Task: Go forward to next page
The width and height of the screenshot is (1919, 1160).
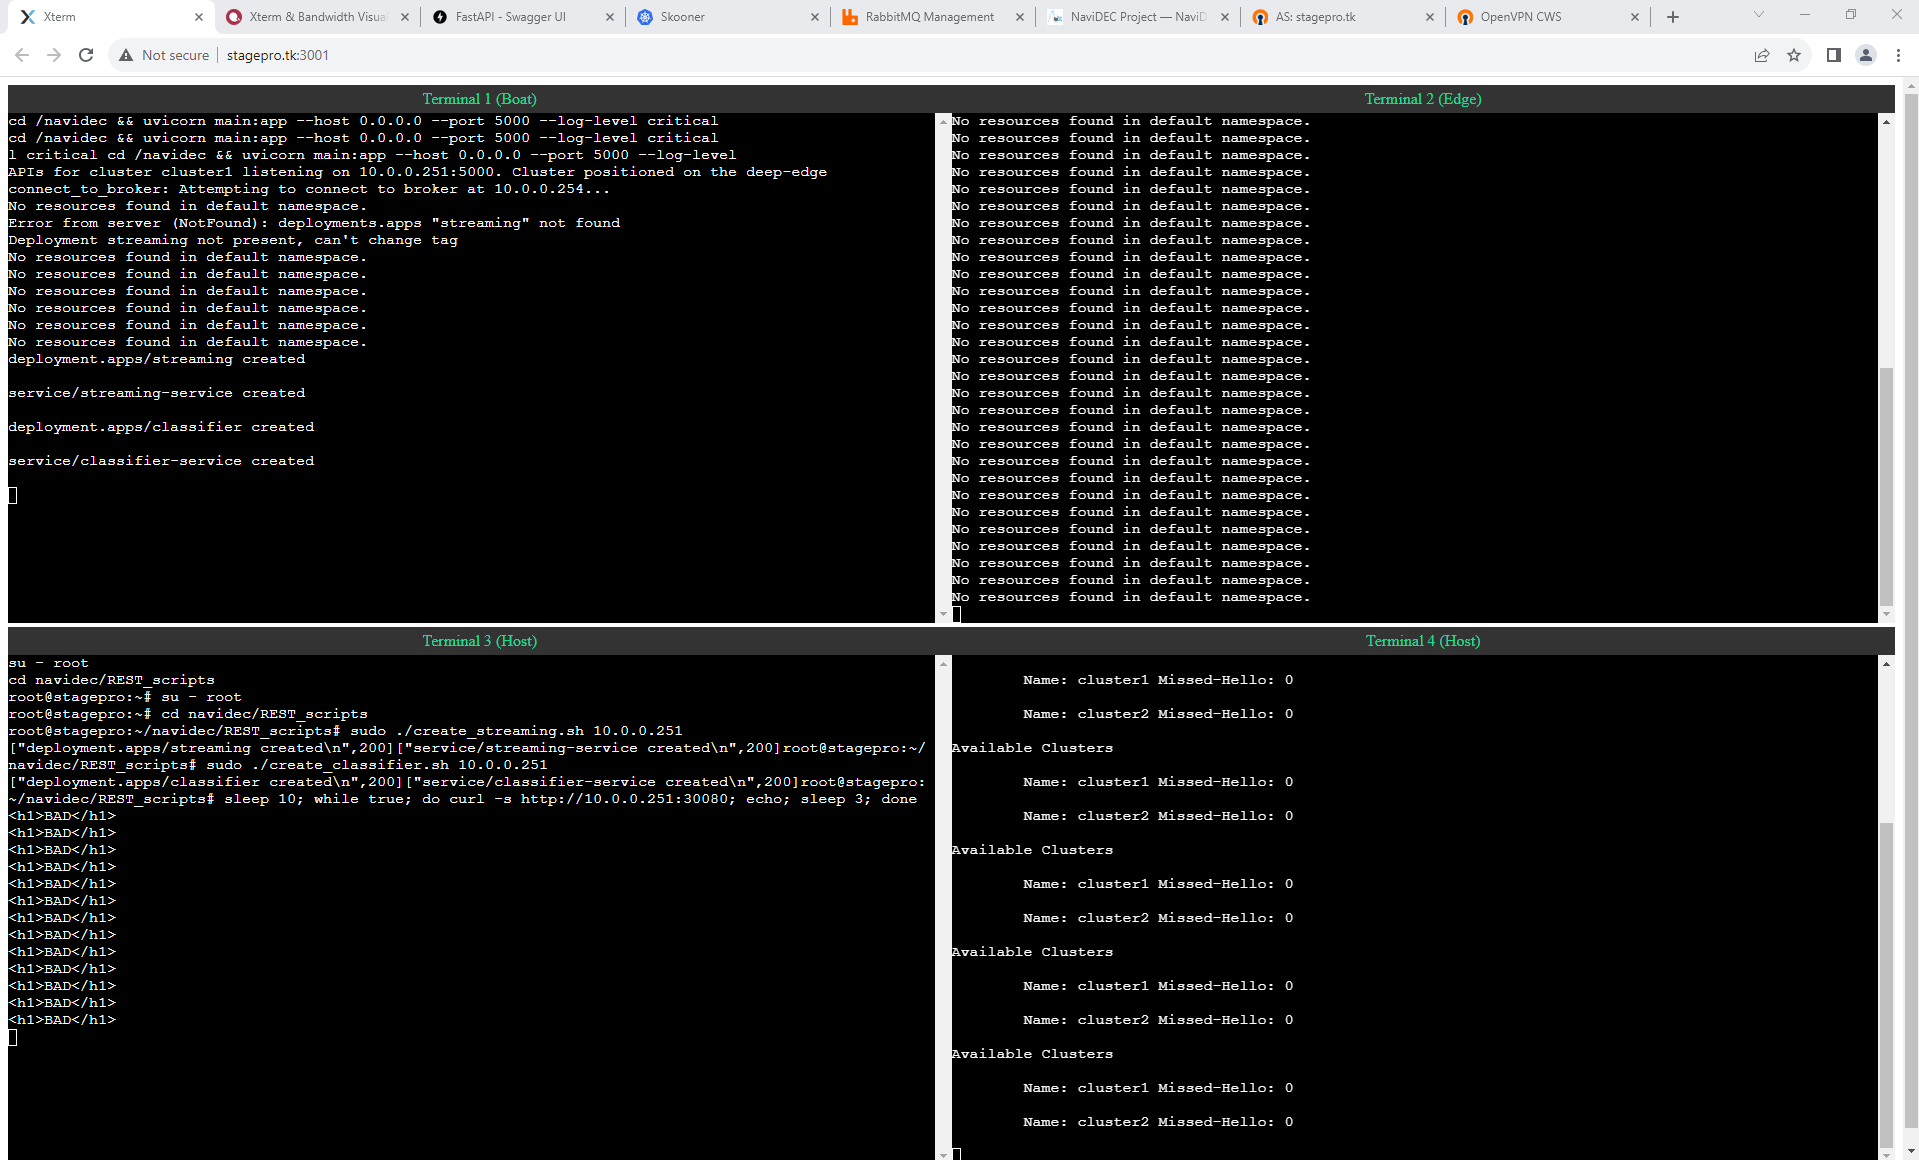Action: [x=54, y=55]
